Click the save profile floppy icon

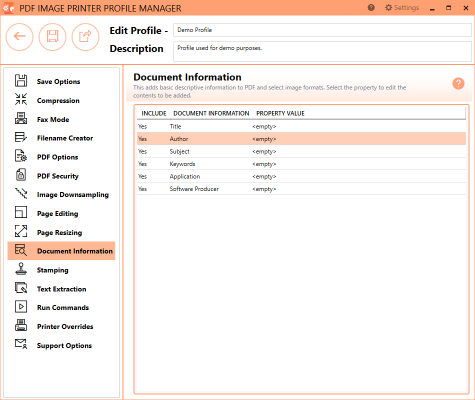tap(52, 36)
